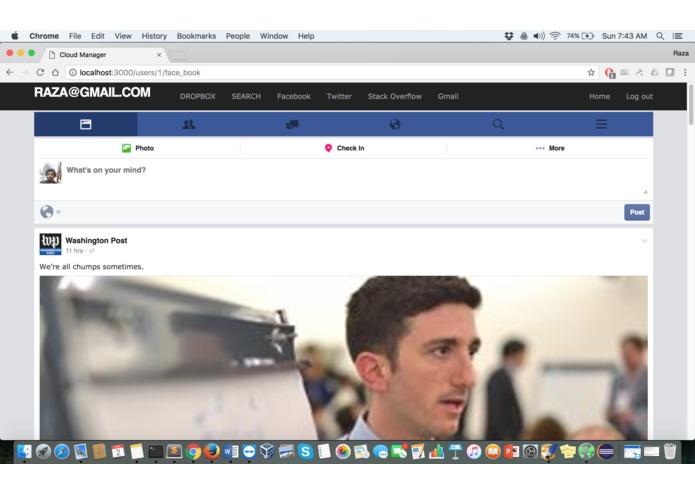Open the Help menu

point(306,36)
